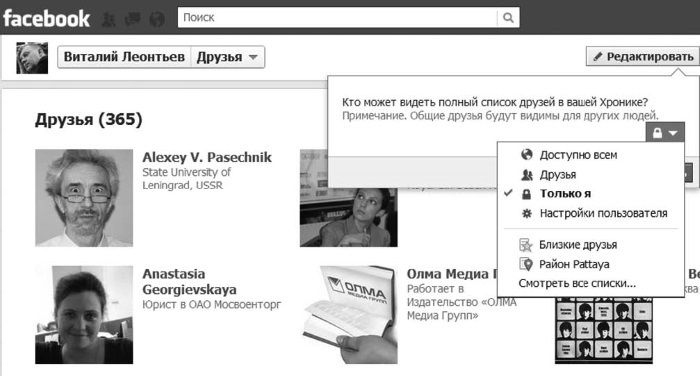Click State University of Leningrad, USSR text
This screenshot has width=700, height=376.
coord(187,179)
